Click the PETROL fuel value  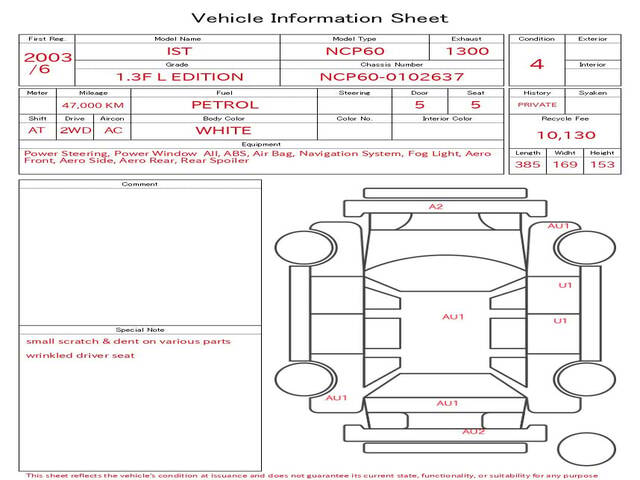click(x=224, y=104)
